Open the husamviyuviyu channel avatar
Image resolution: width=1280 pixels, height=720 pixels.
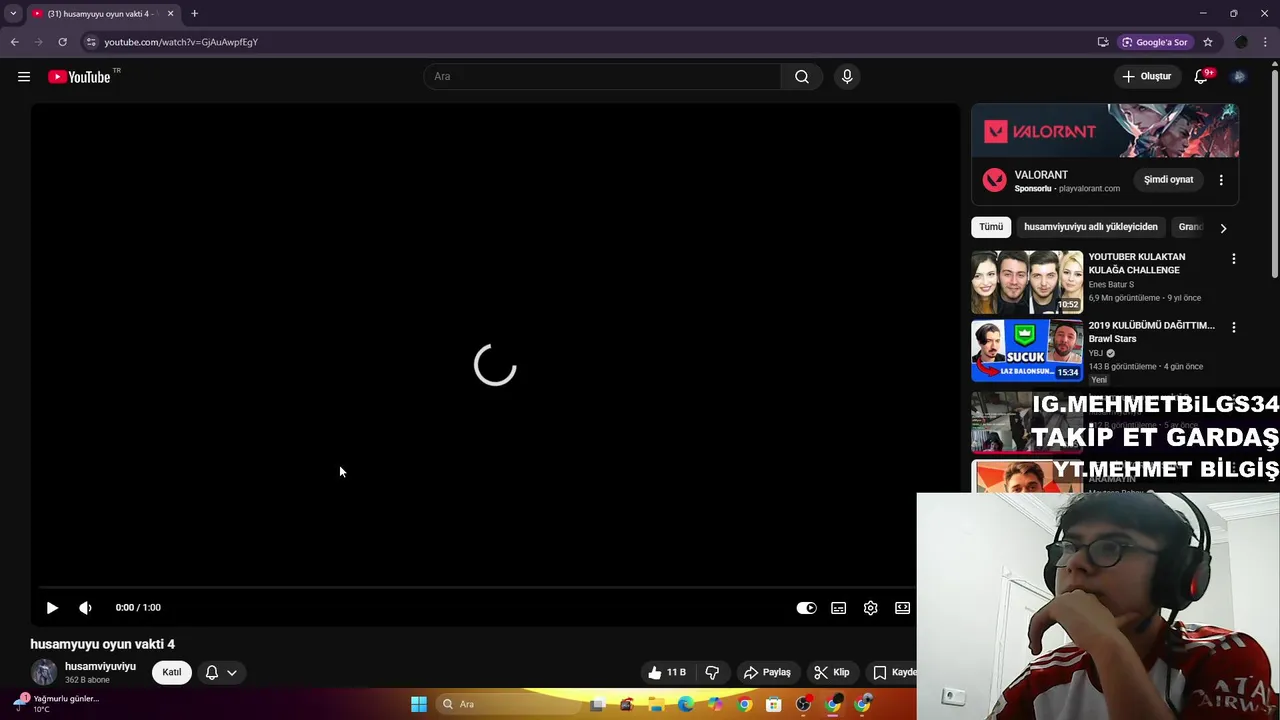44,673
